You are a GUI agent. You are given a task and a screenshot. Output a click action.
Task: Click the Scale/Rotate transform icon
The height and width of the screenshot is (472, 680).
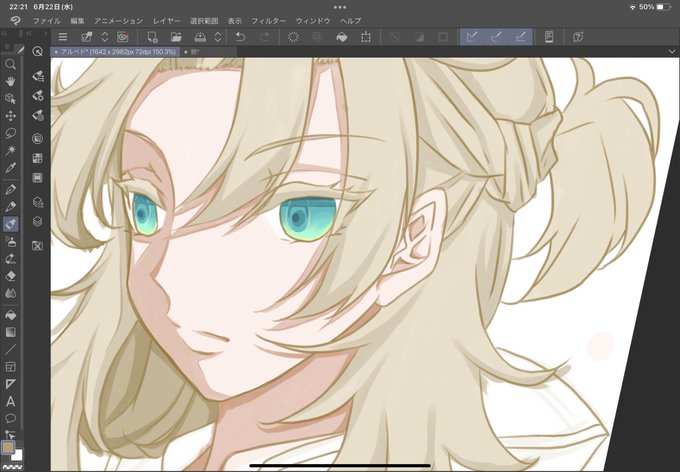pyautogui.click(x=366, y=37)
